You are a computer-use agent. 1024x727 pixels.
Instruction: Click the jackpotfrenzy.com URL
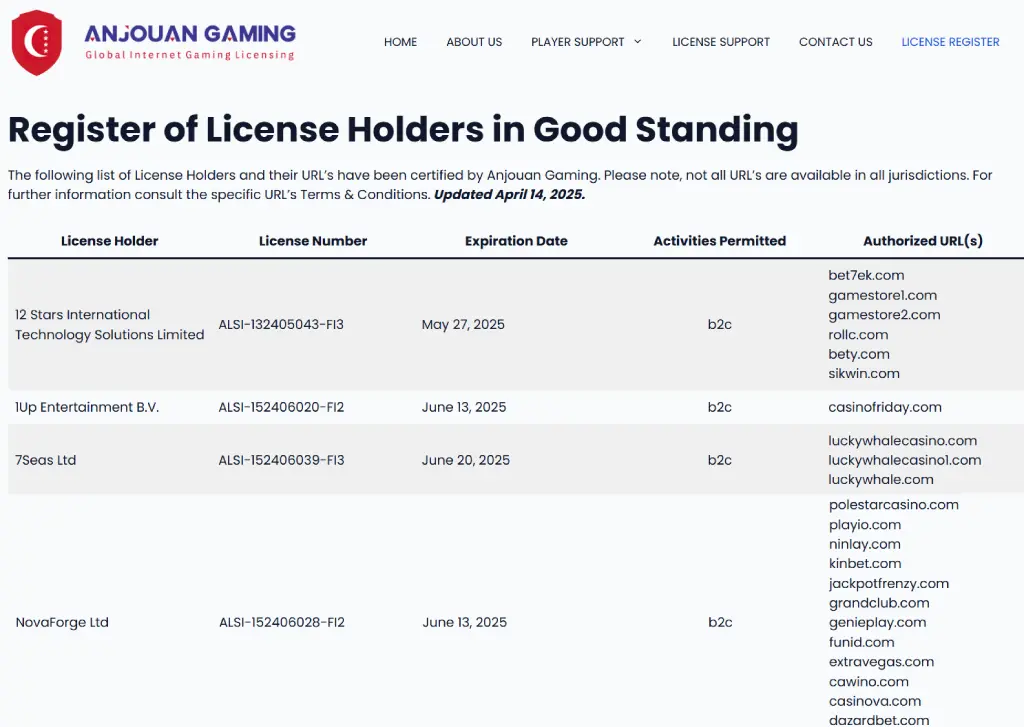point(889,583)
